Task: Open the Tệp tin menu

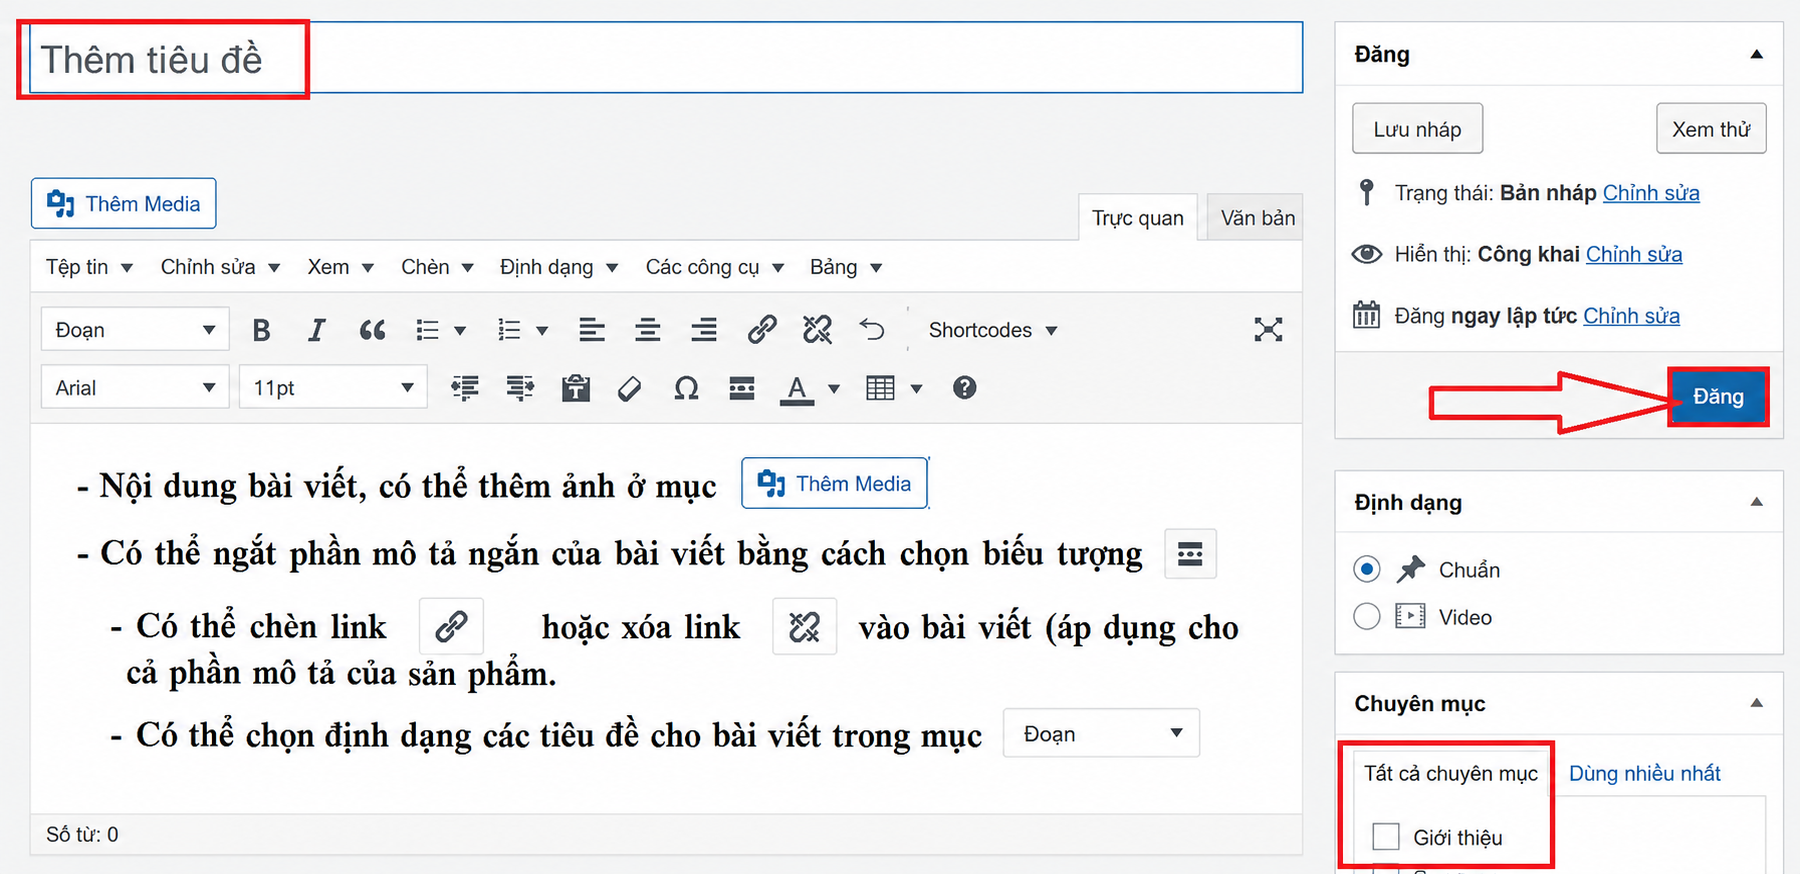Action: click(x=89, y=267)
